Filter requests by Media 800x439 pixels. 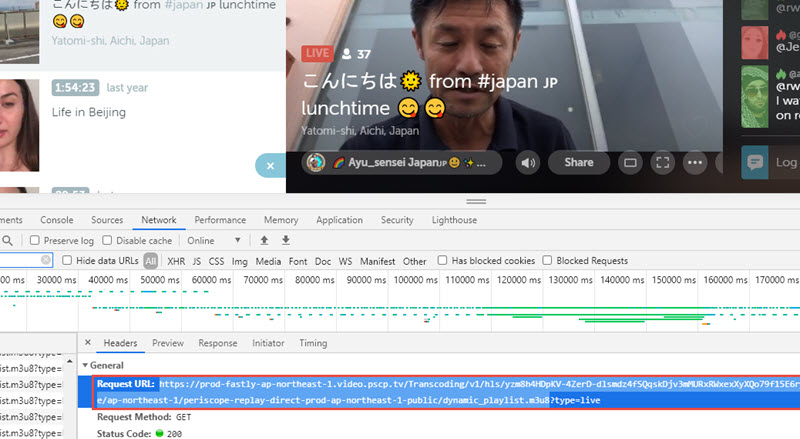point(268,261)
